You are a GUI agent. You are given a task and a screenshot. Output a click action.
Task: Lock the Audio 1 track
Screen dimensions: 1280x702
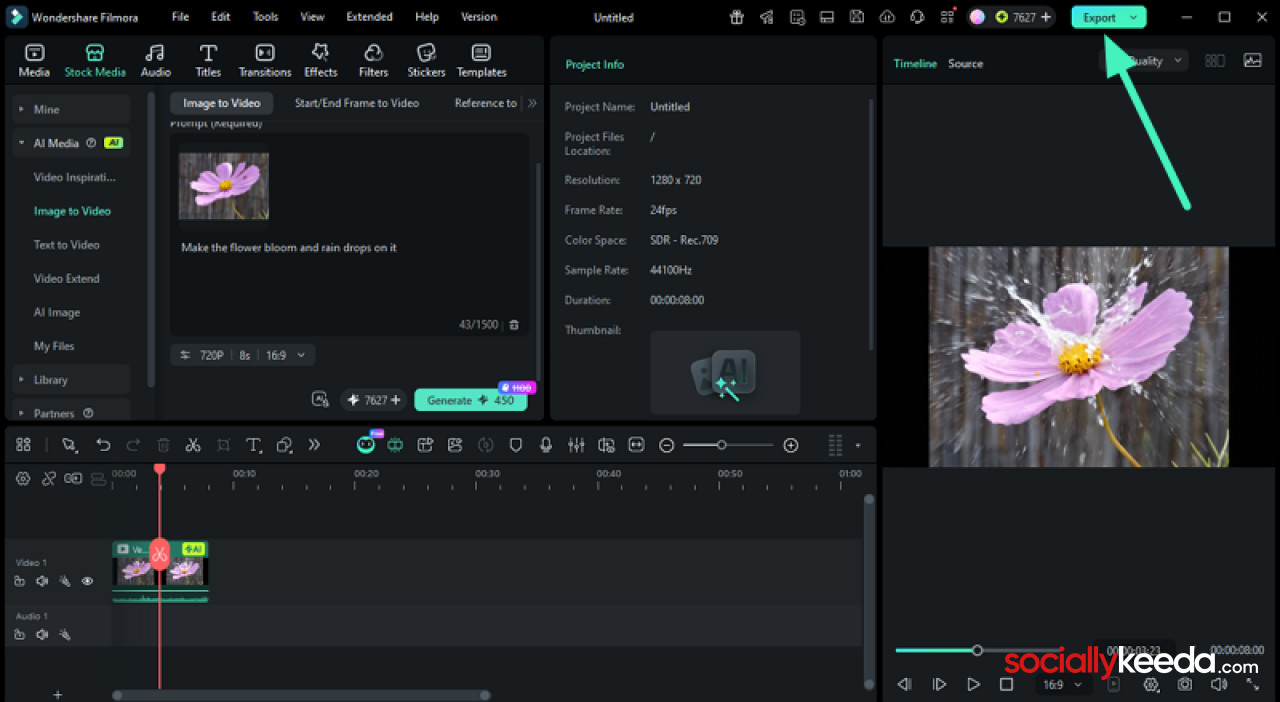pos(20,634)
